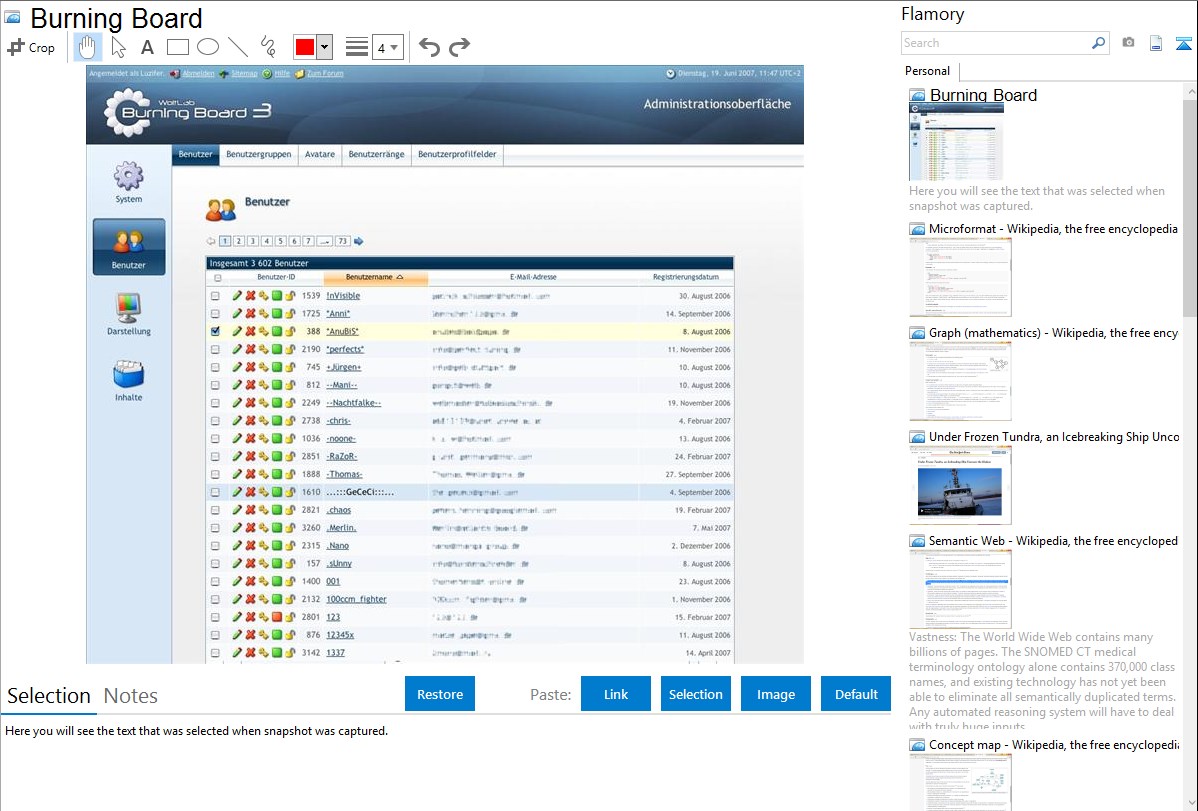Expand the line width dropdown

click(387, 47)
